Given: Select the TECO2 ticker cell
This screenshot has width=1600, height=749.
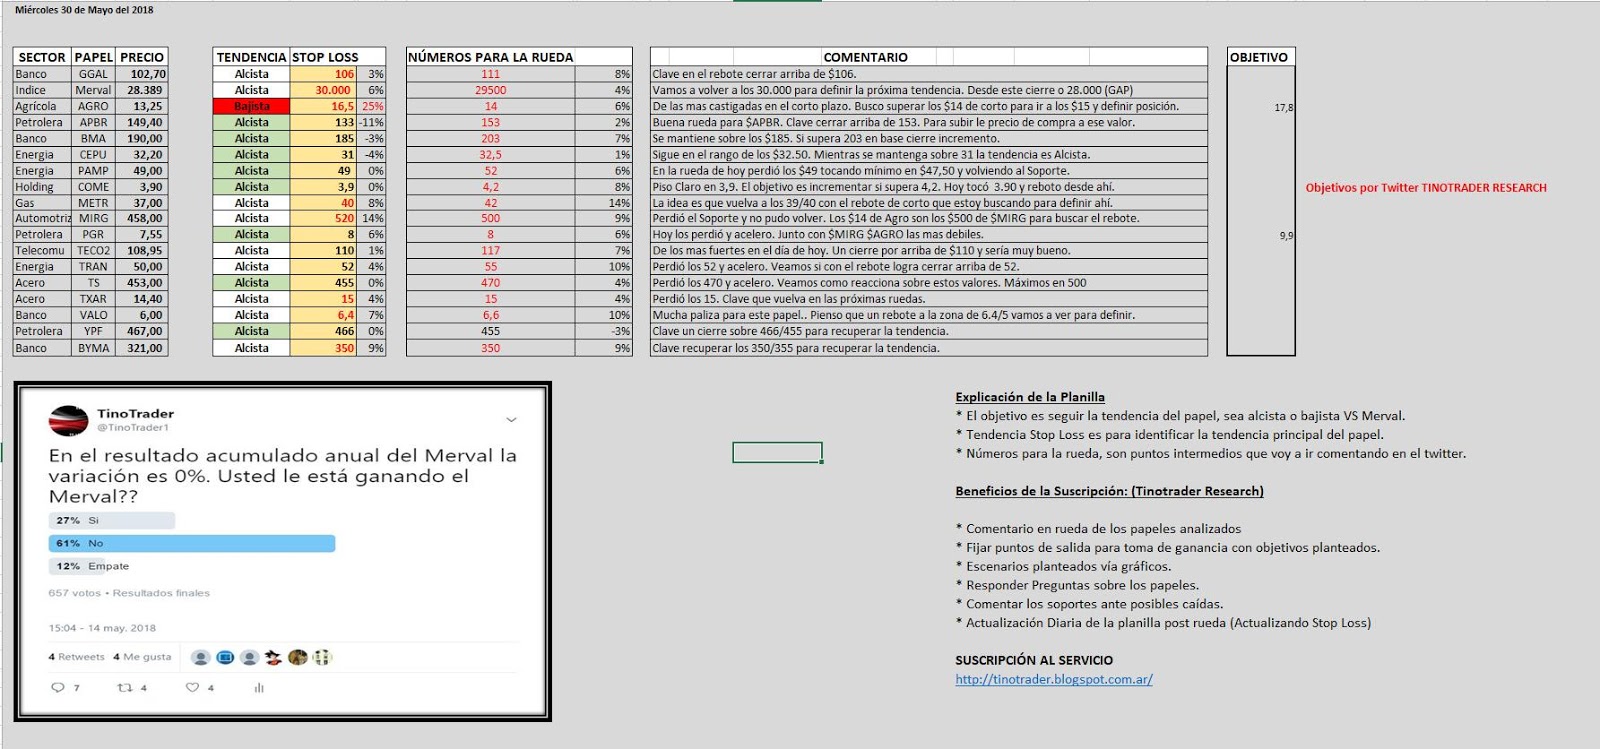Looking at the screenshot, I should pyautogui.click(x=93, y=250).
